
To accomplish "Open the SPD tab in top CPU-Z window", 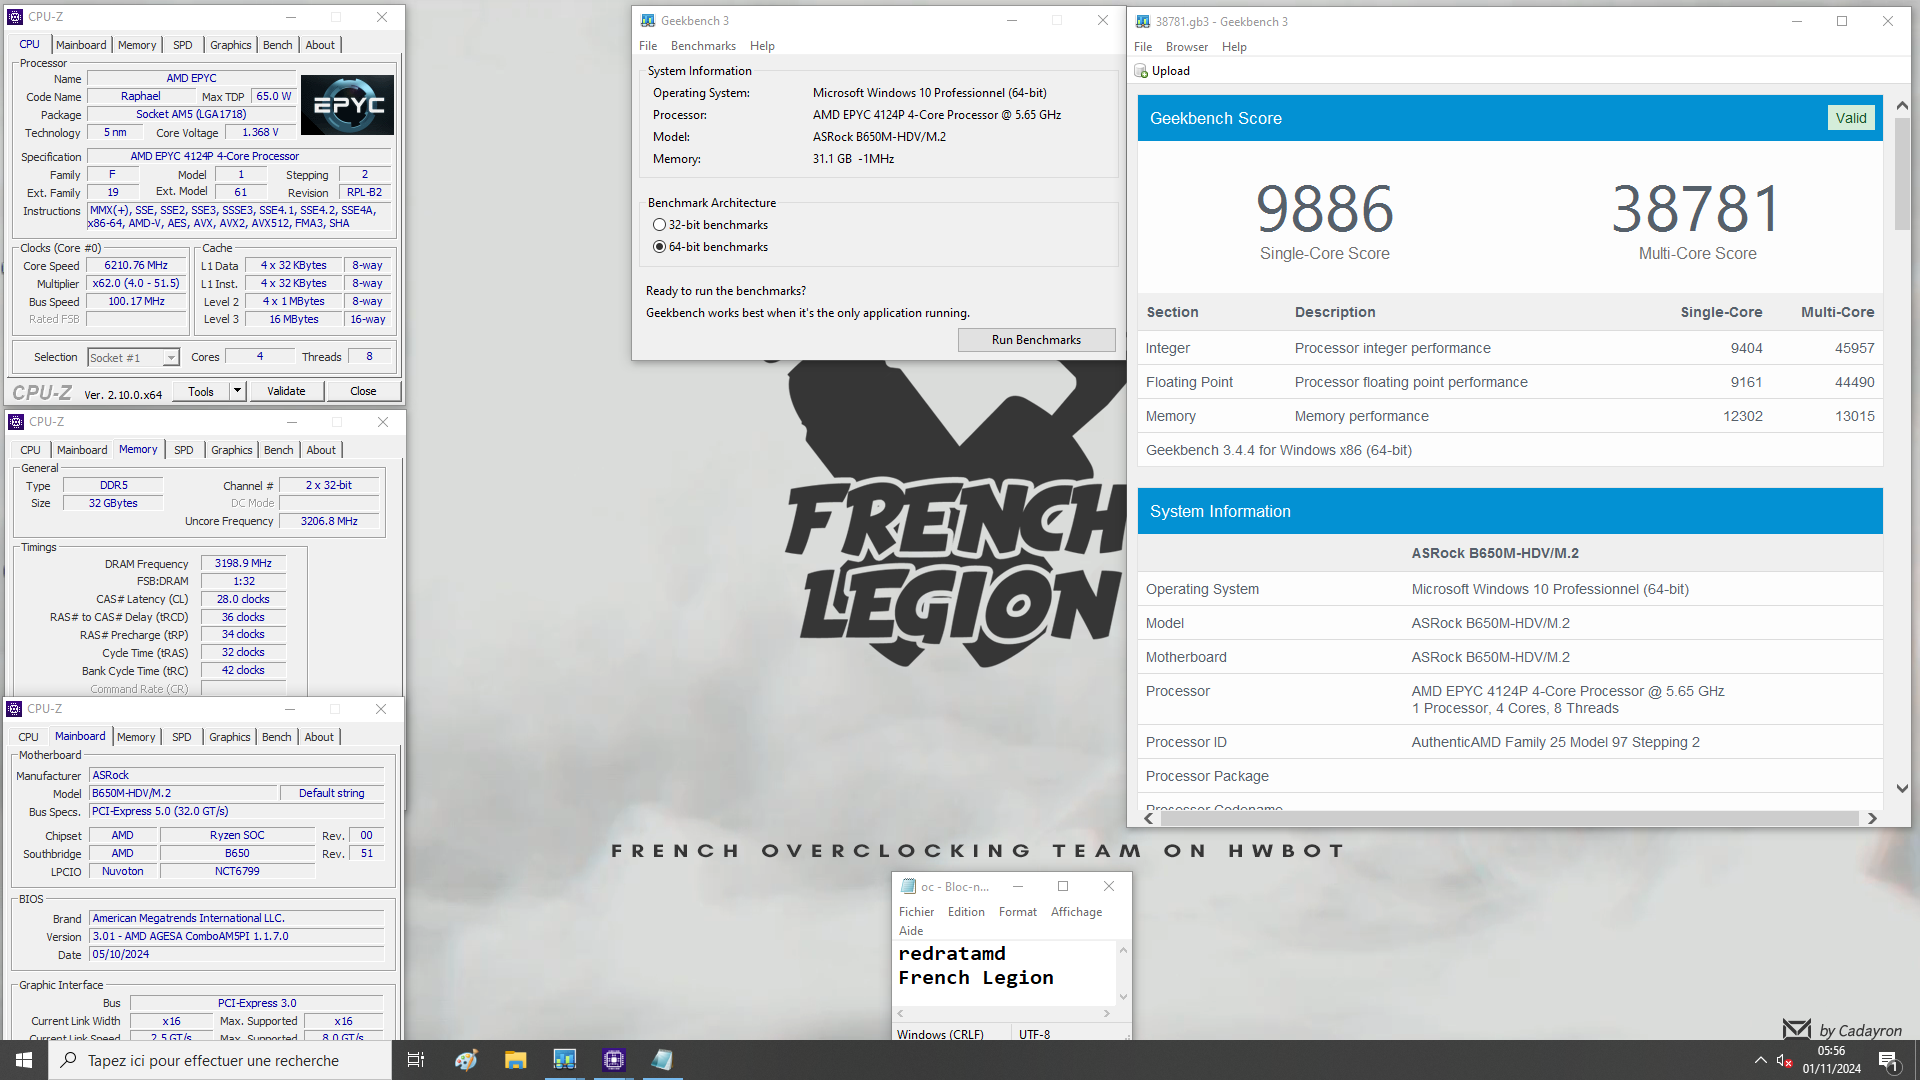I will pos(182,45).
